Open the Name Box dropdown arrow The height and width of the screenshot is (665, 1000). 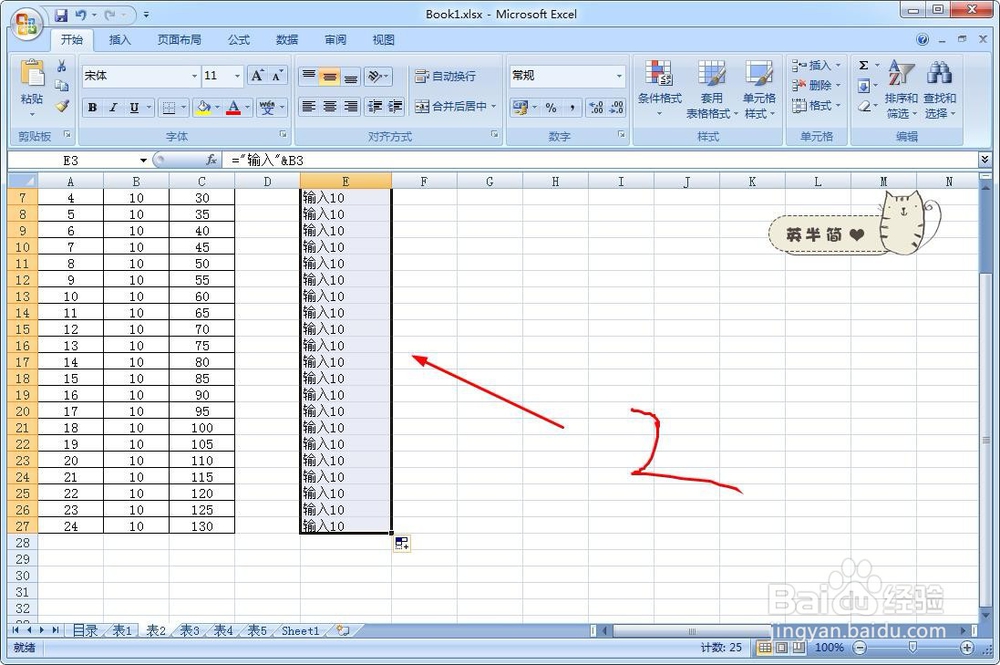click(143, 161)
